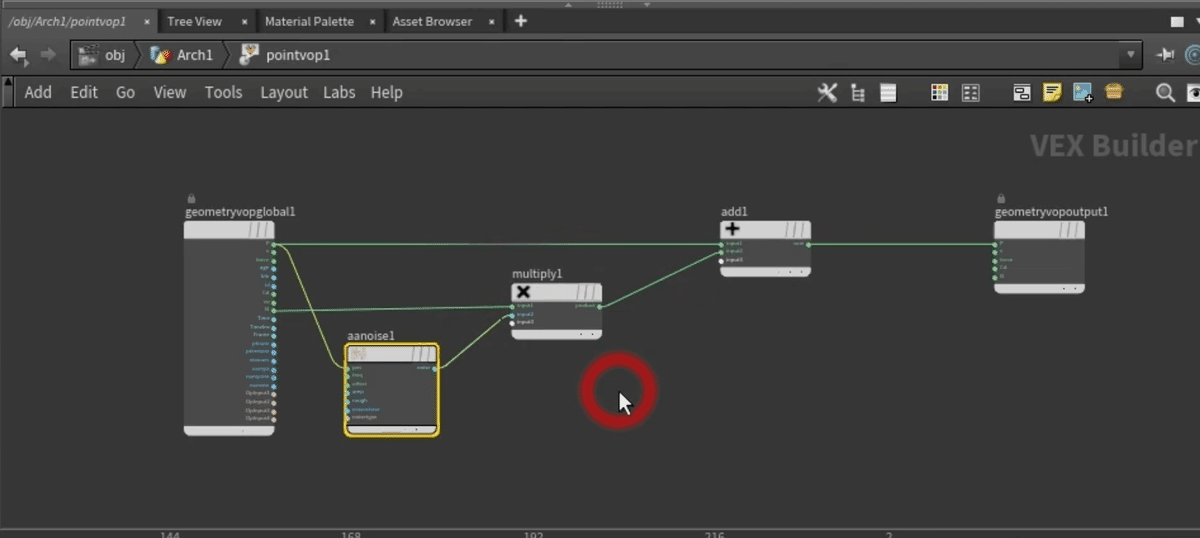Click the Arch1 path segment
The image size is (1200, 538).
point(182,55)
